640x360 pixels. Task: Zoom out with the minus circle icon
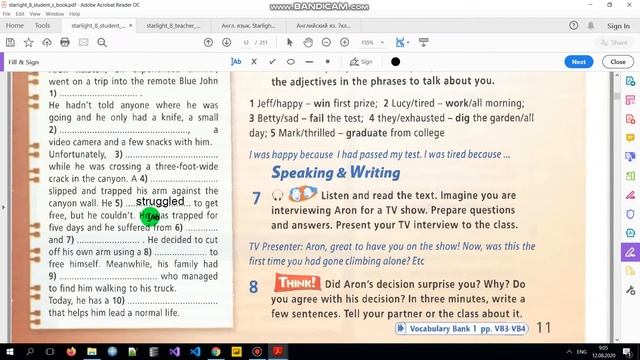pos(326,42)
